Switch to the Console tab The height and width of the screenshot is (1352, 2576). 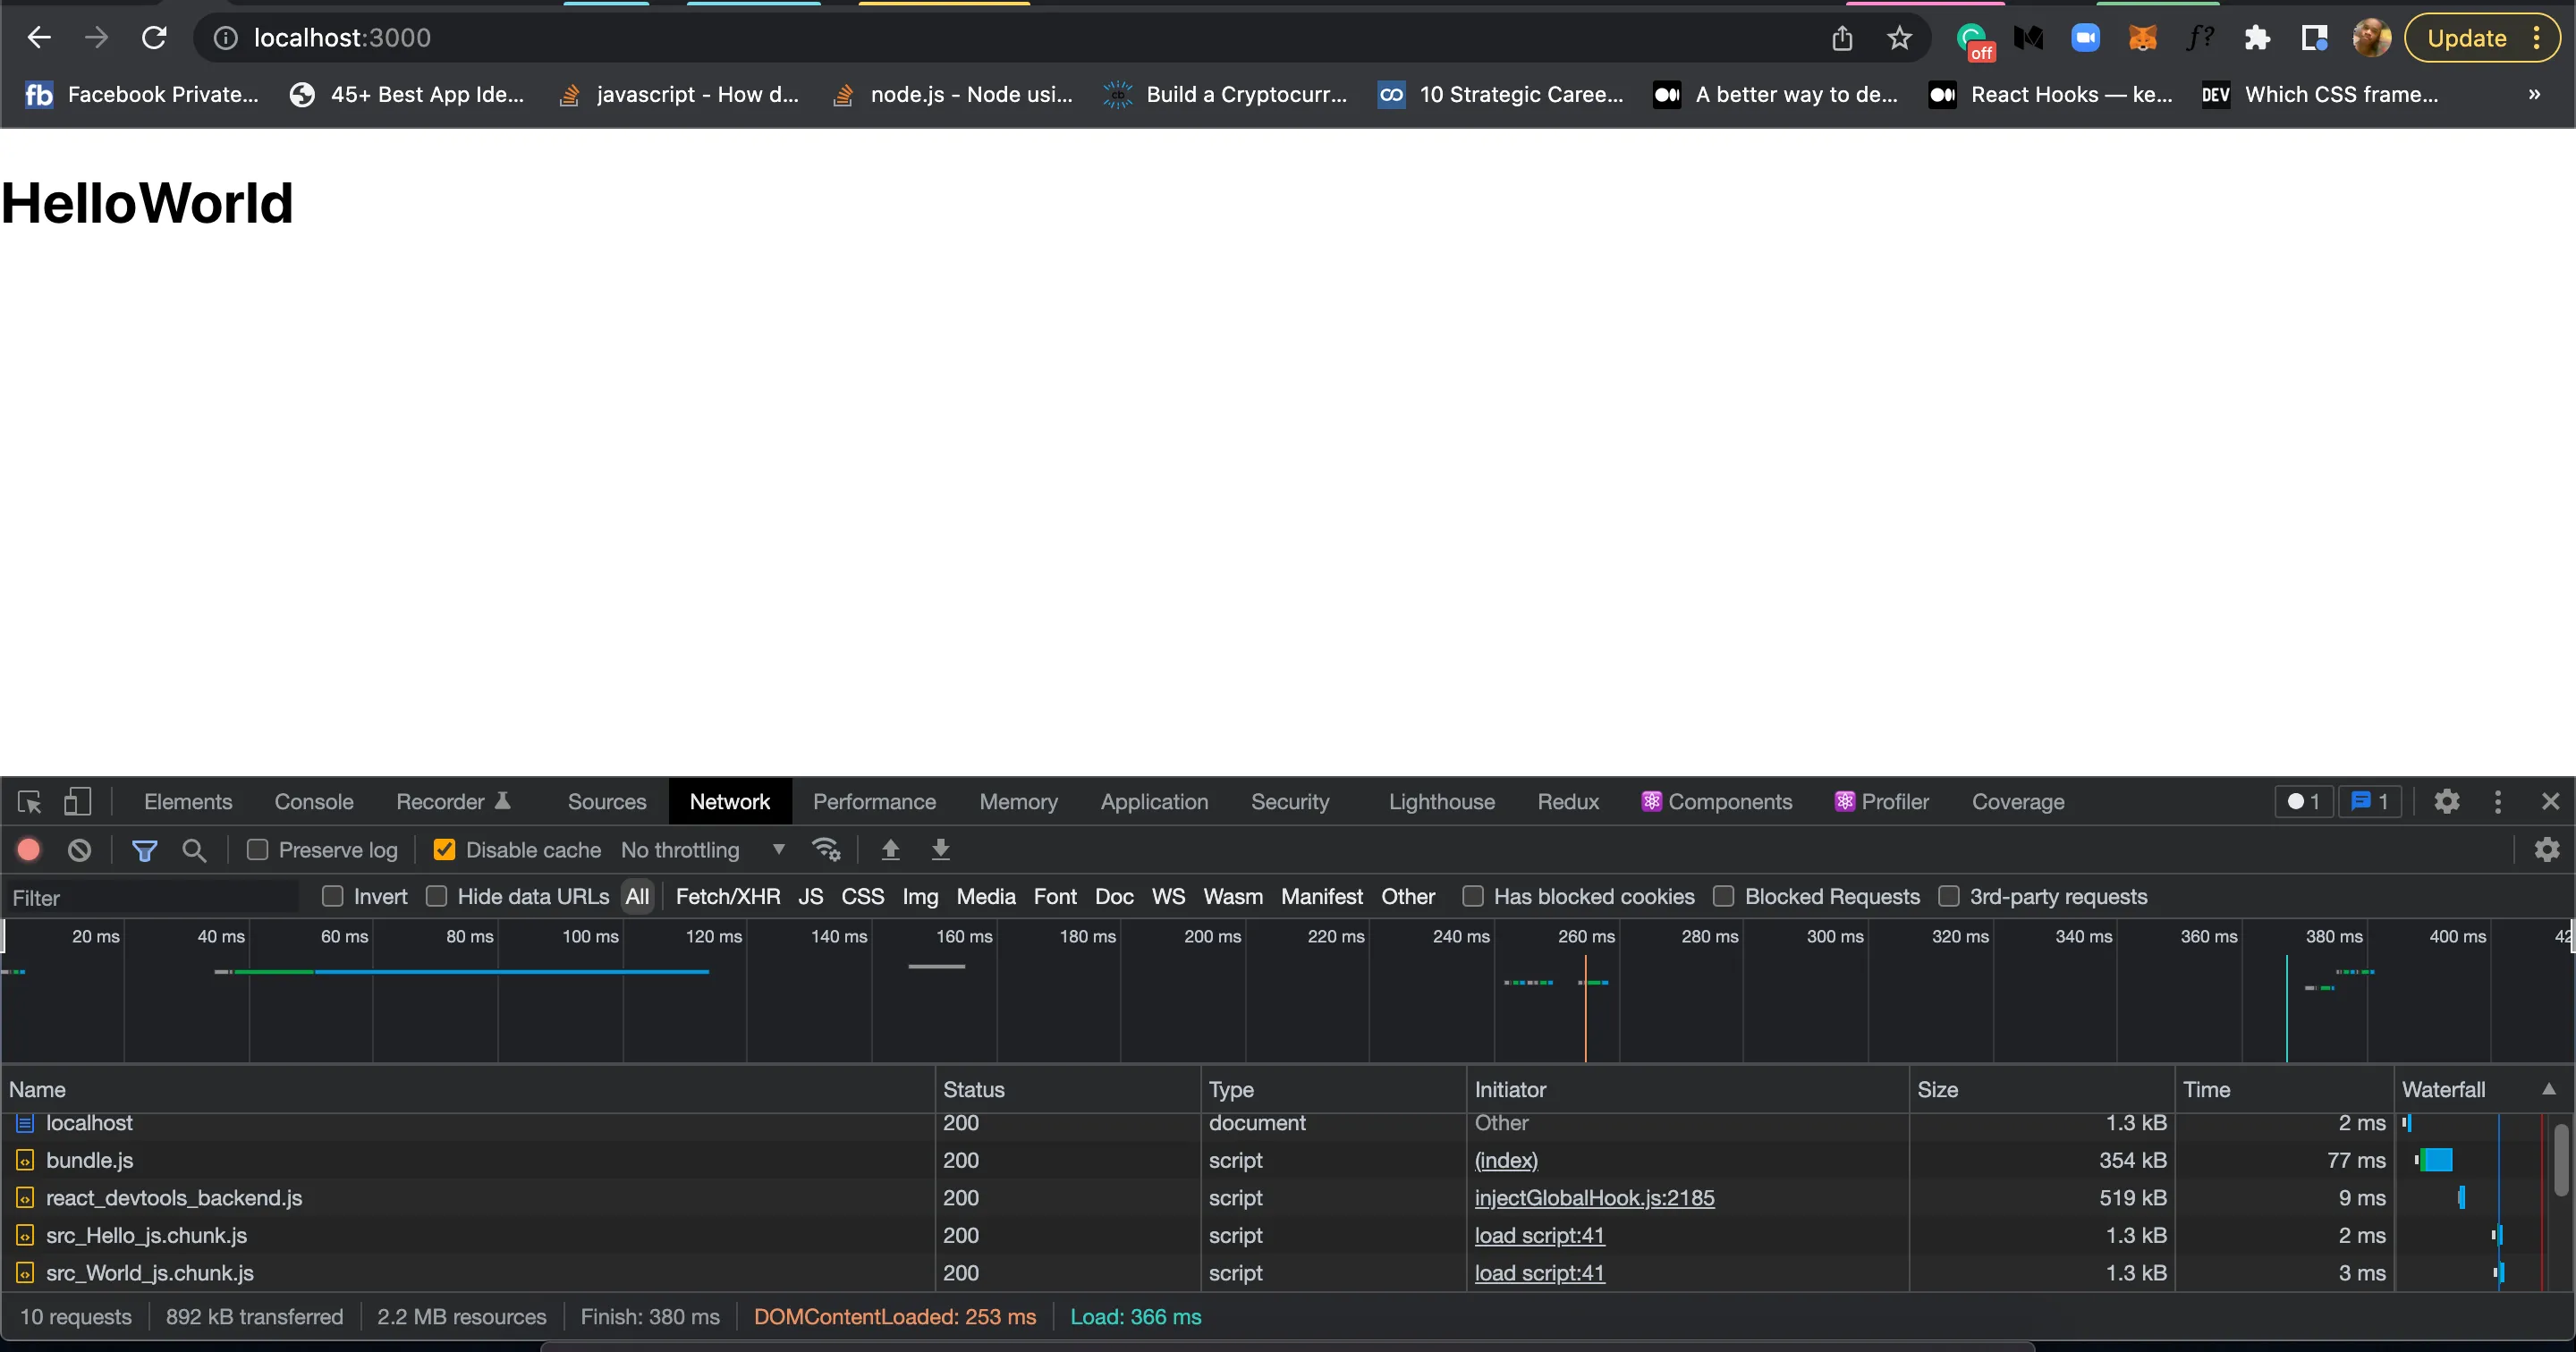314,802
